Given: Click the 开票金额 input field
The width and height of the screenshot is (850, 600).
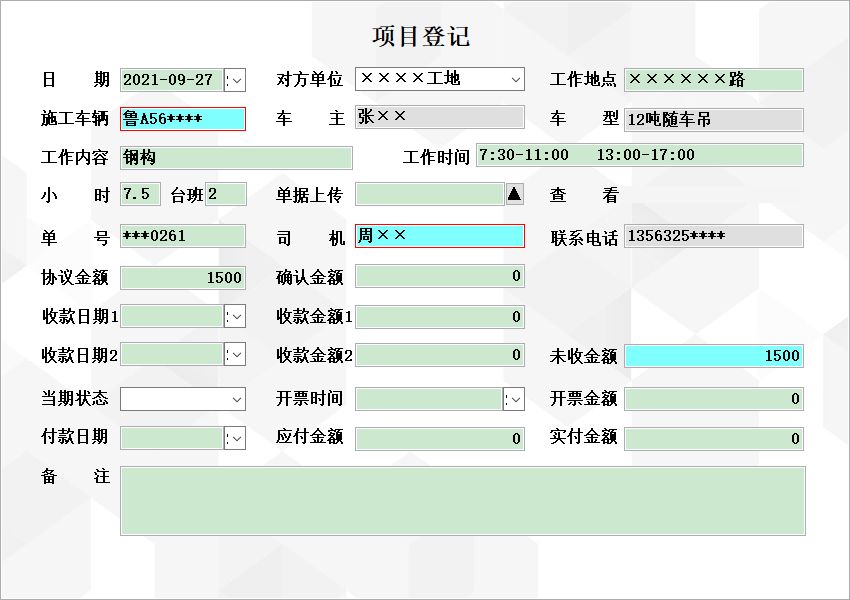Looking at the screenshot, I should pos(713,399).
